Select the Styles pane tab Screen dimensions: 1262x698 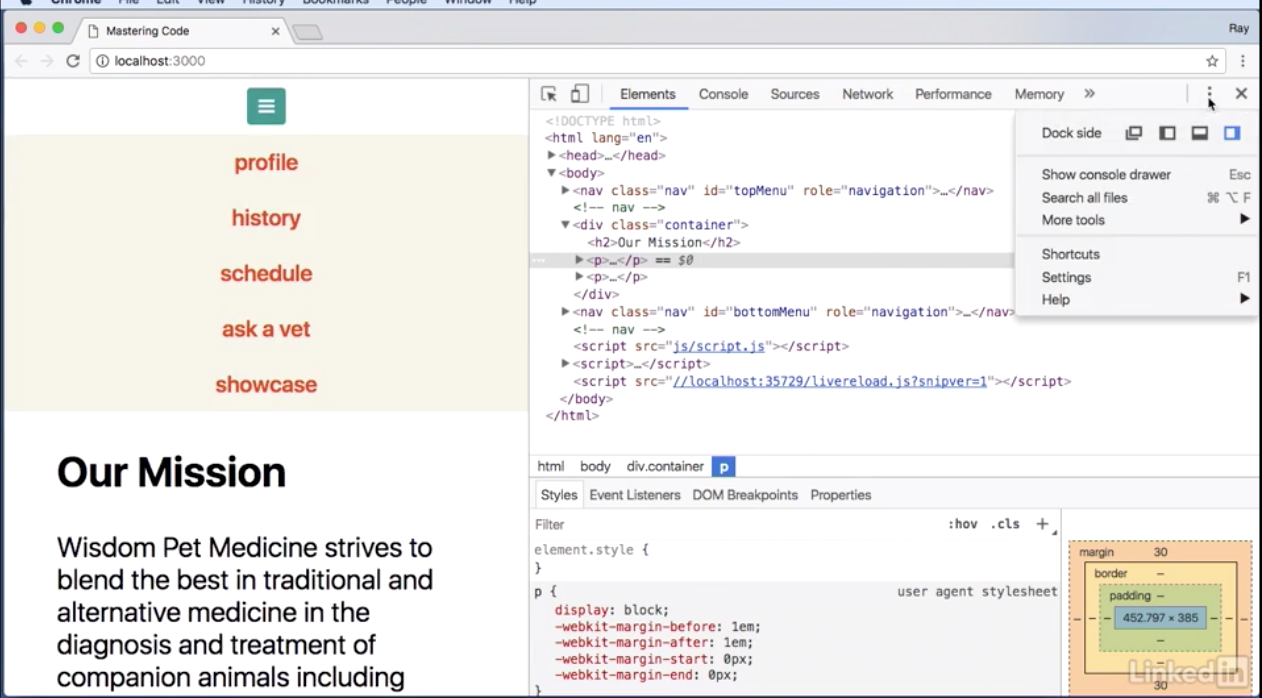click(x=559, y=495)
